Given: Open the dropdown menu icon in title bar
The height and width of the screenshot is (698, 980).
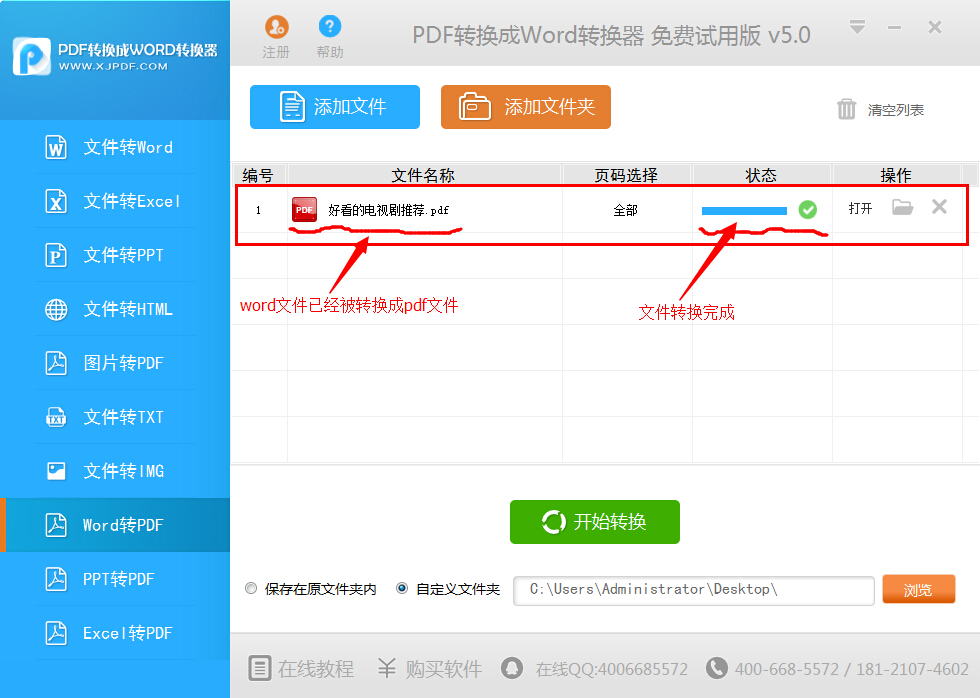Looking at the screenshot, I should [x=857, y=27].
